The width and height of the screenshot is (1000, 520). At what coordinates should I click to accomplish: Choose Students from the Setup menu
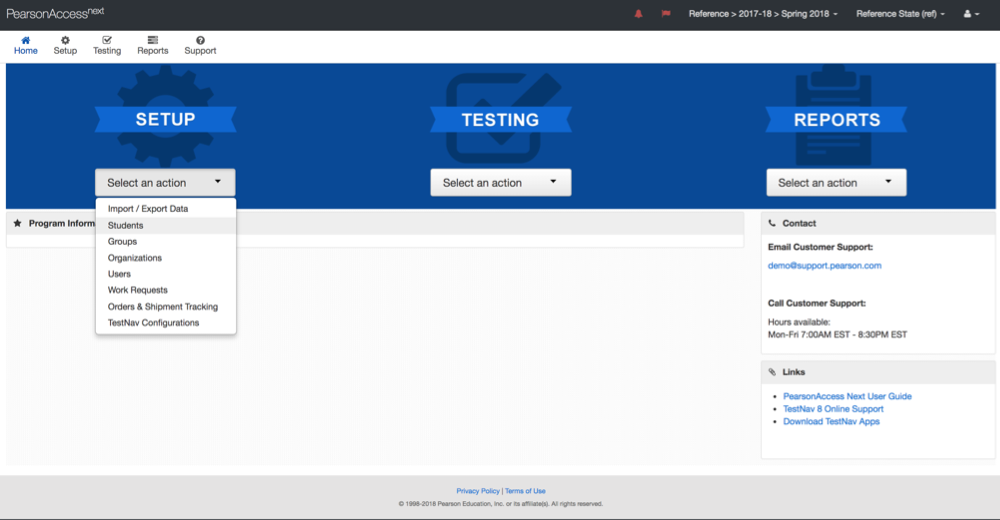(126, 225)
